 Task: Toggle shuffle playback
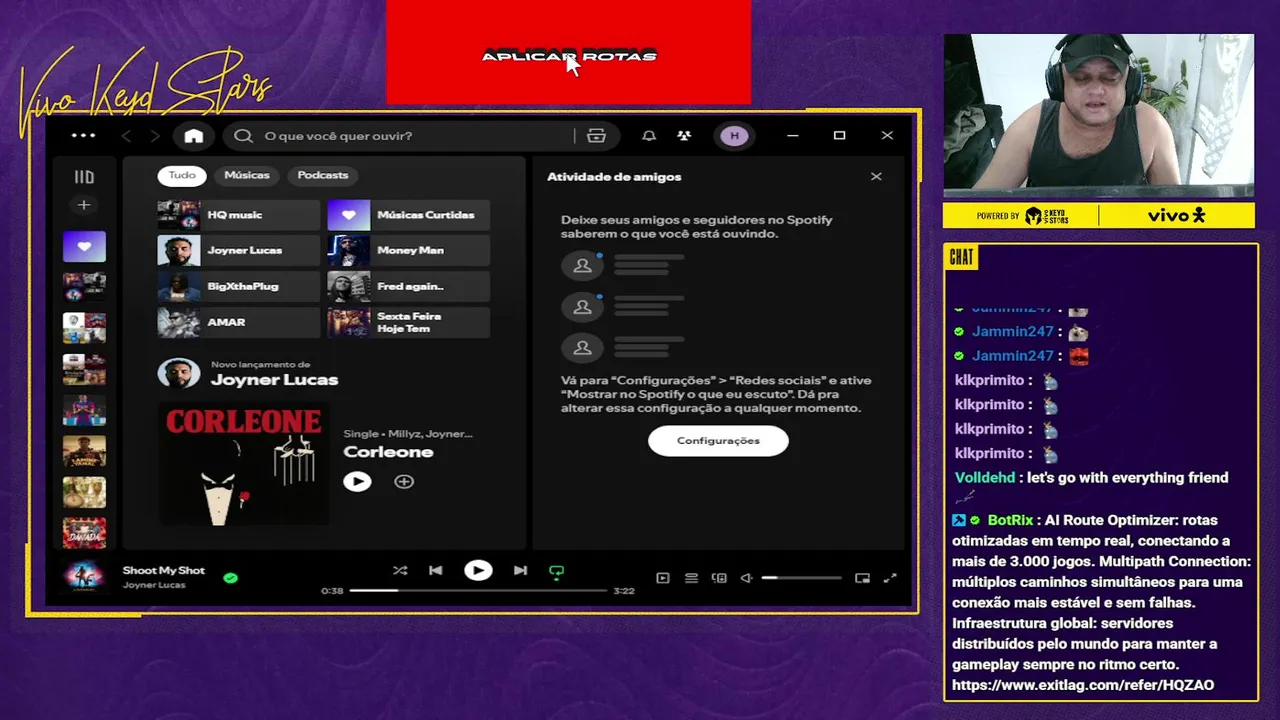(x=400, y=571)
